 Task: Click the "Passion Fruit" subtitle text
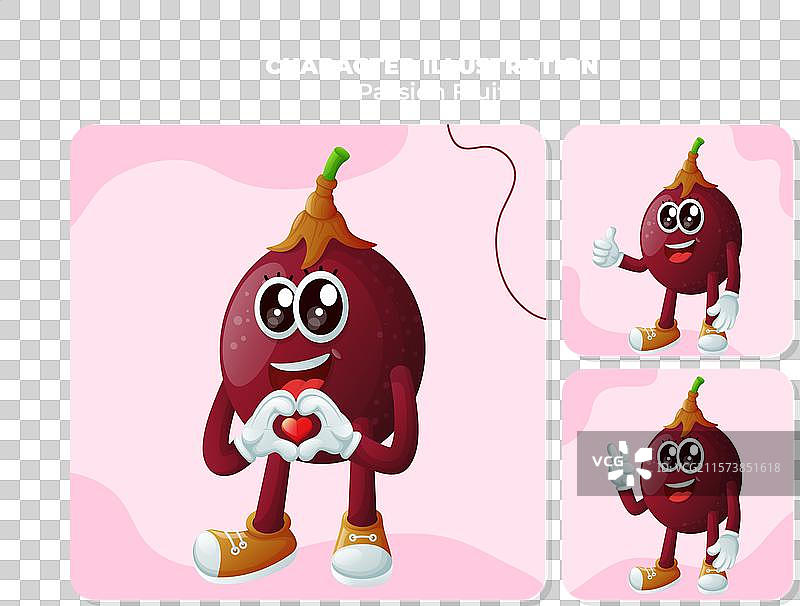pyautogui.click(x=431, y=92)
